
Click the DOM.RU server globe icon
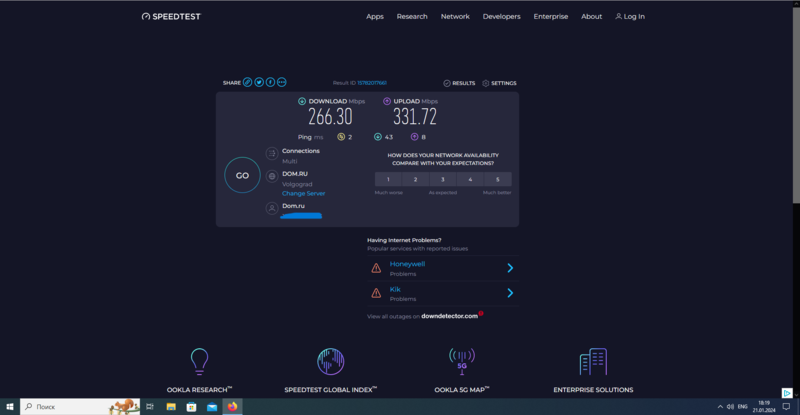(272, 176)
